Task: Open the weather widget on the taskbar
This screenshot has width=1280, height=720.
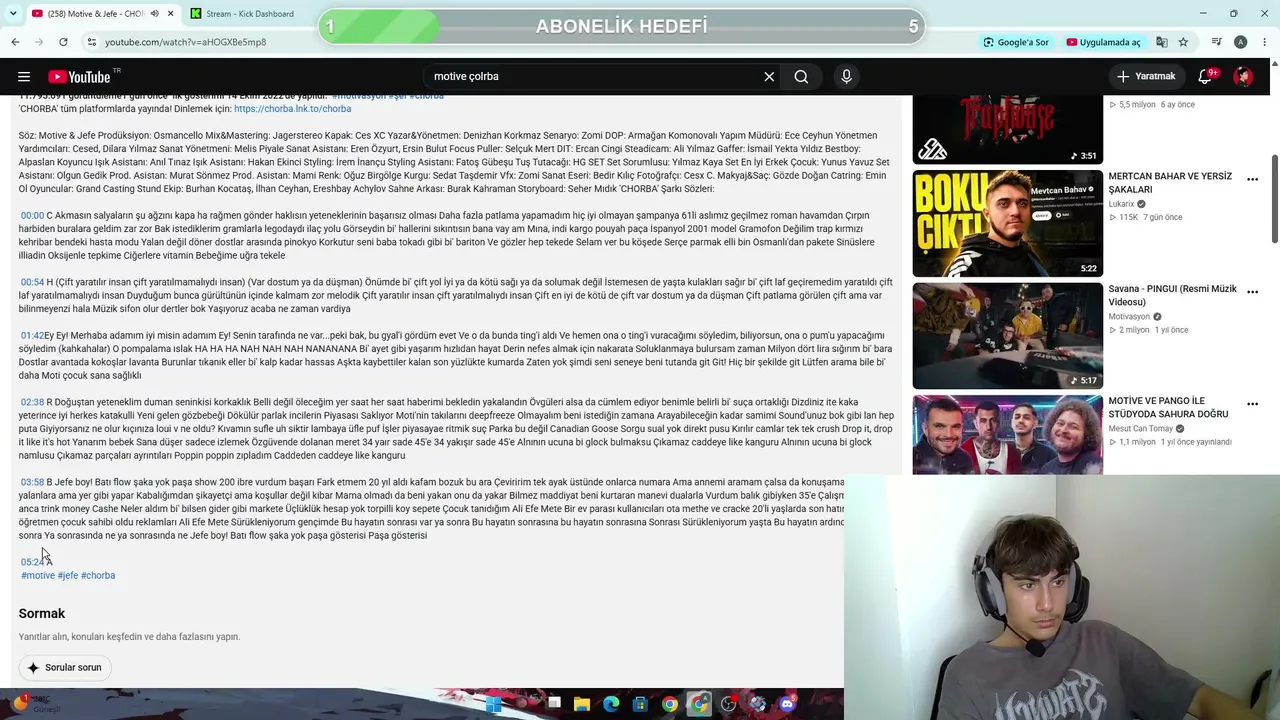Action: pos(36,704)
